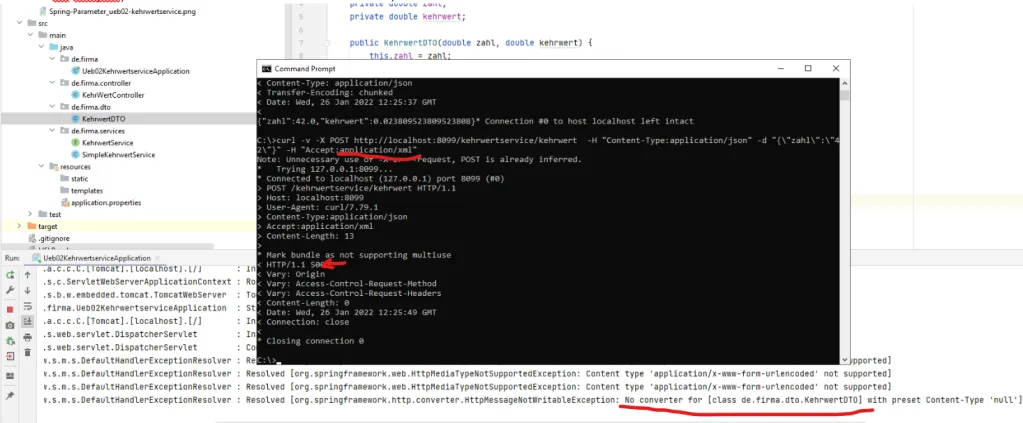Click the Rerun application icon in Run panel
Image resolution: width=1023 pixels, height=423 pixels.
click(x=10, y=275)
